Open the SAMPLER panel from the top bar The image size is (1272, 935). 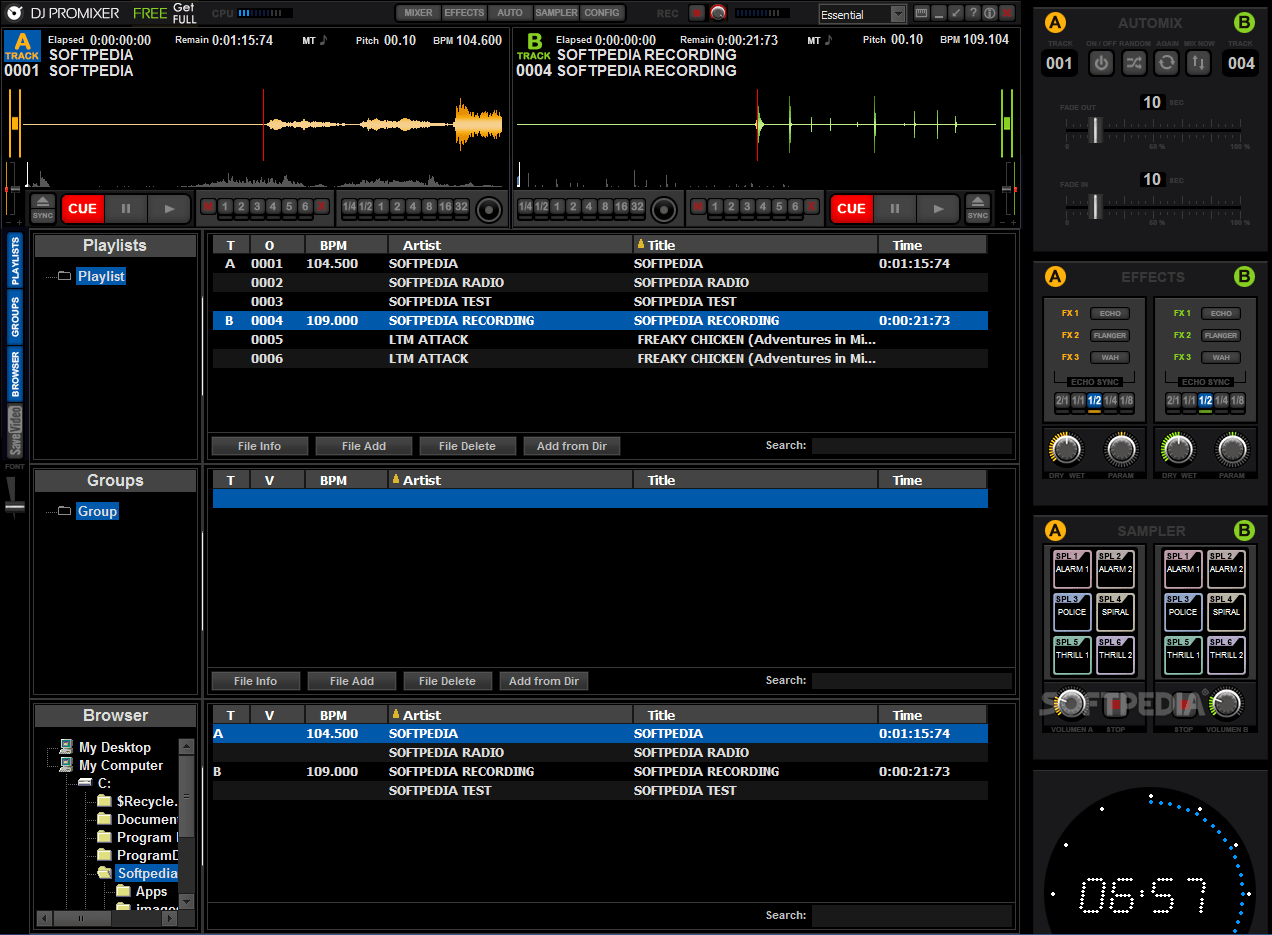tap(556, 14)
